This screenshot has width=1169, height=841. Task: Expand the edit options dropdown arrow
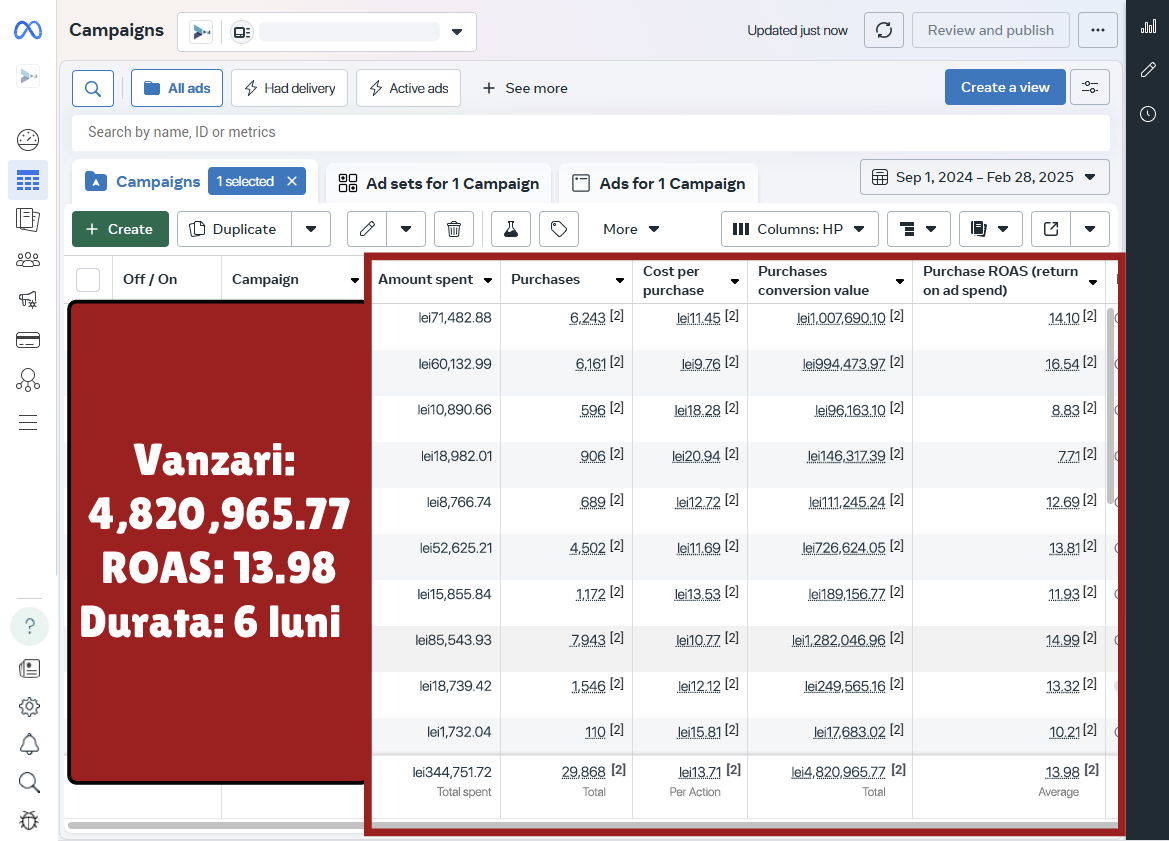pyautogui.click(x=406, y=229)
